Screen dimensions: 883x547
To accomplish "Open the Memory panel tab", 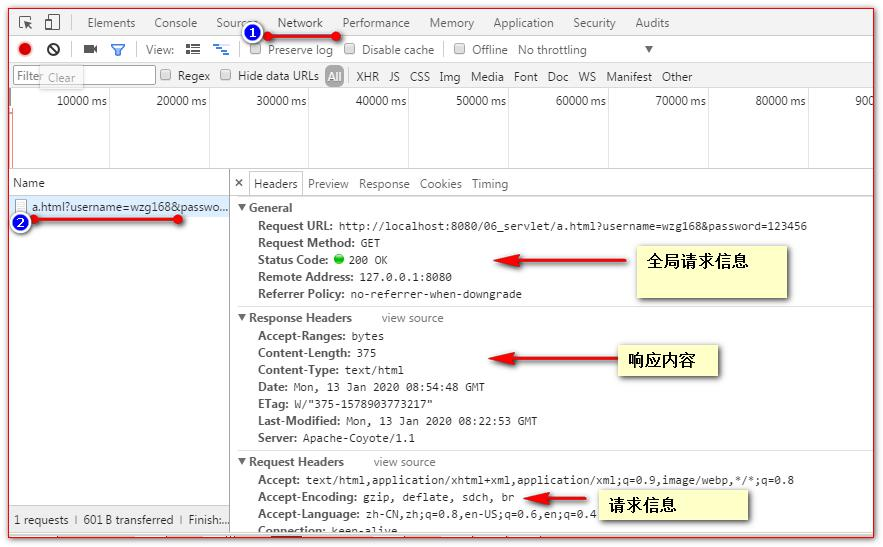I will [x=452, y=23].
